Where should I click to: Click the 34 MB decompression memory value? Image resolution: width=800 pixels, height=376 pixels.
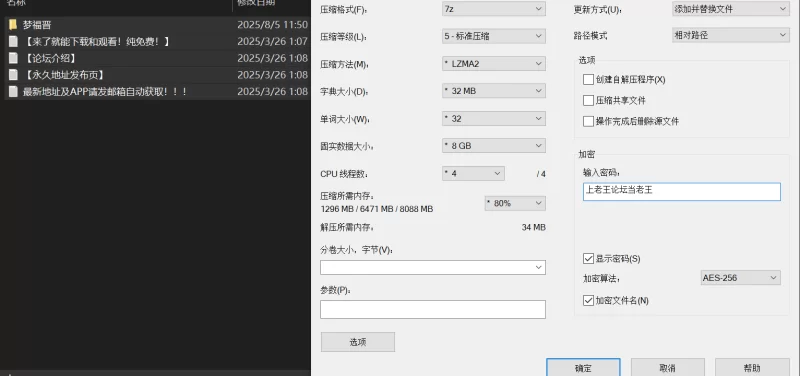pos(533,227)
